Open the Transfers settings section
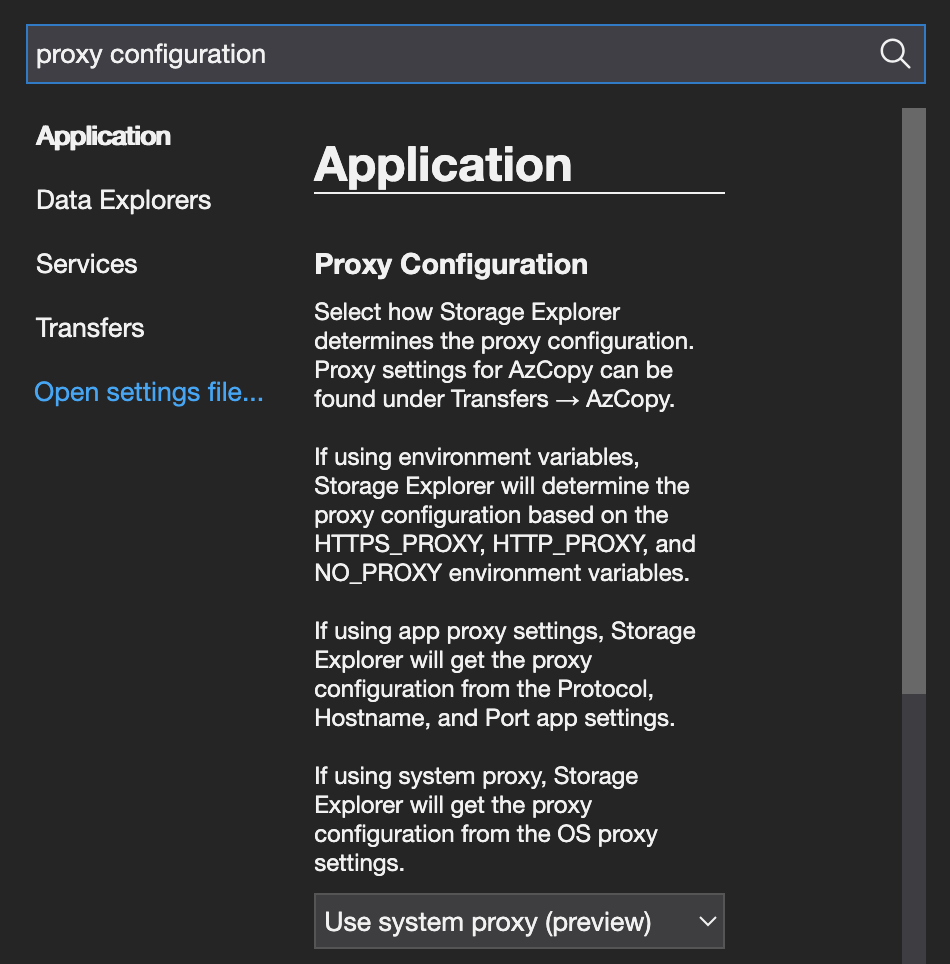This screenshot has height=964, width=950. (89, 327)
